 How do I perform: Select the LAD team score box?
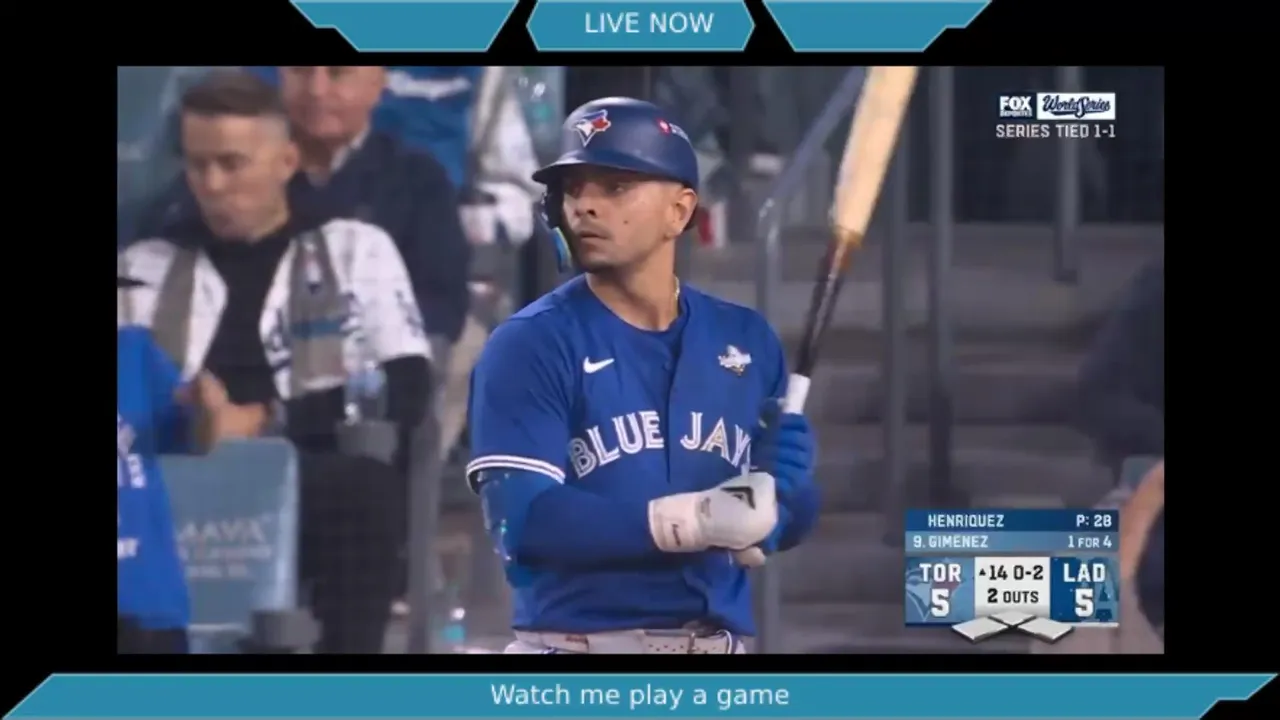[x=1084, y=590]
